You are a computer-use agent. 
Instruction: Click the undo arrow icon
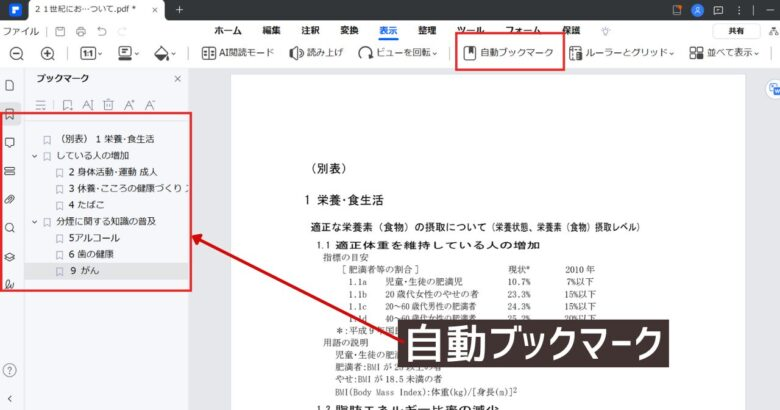click(102, 31)
